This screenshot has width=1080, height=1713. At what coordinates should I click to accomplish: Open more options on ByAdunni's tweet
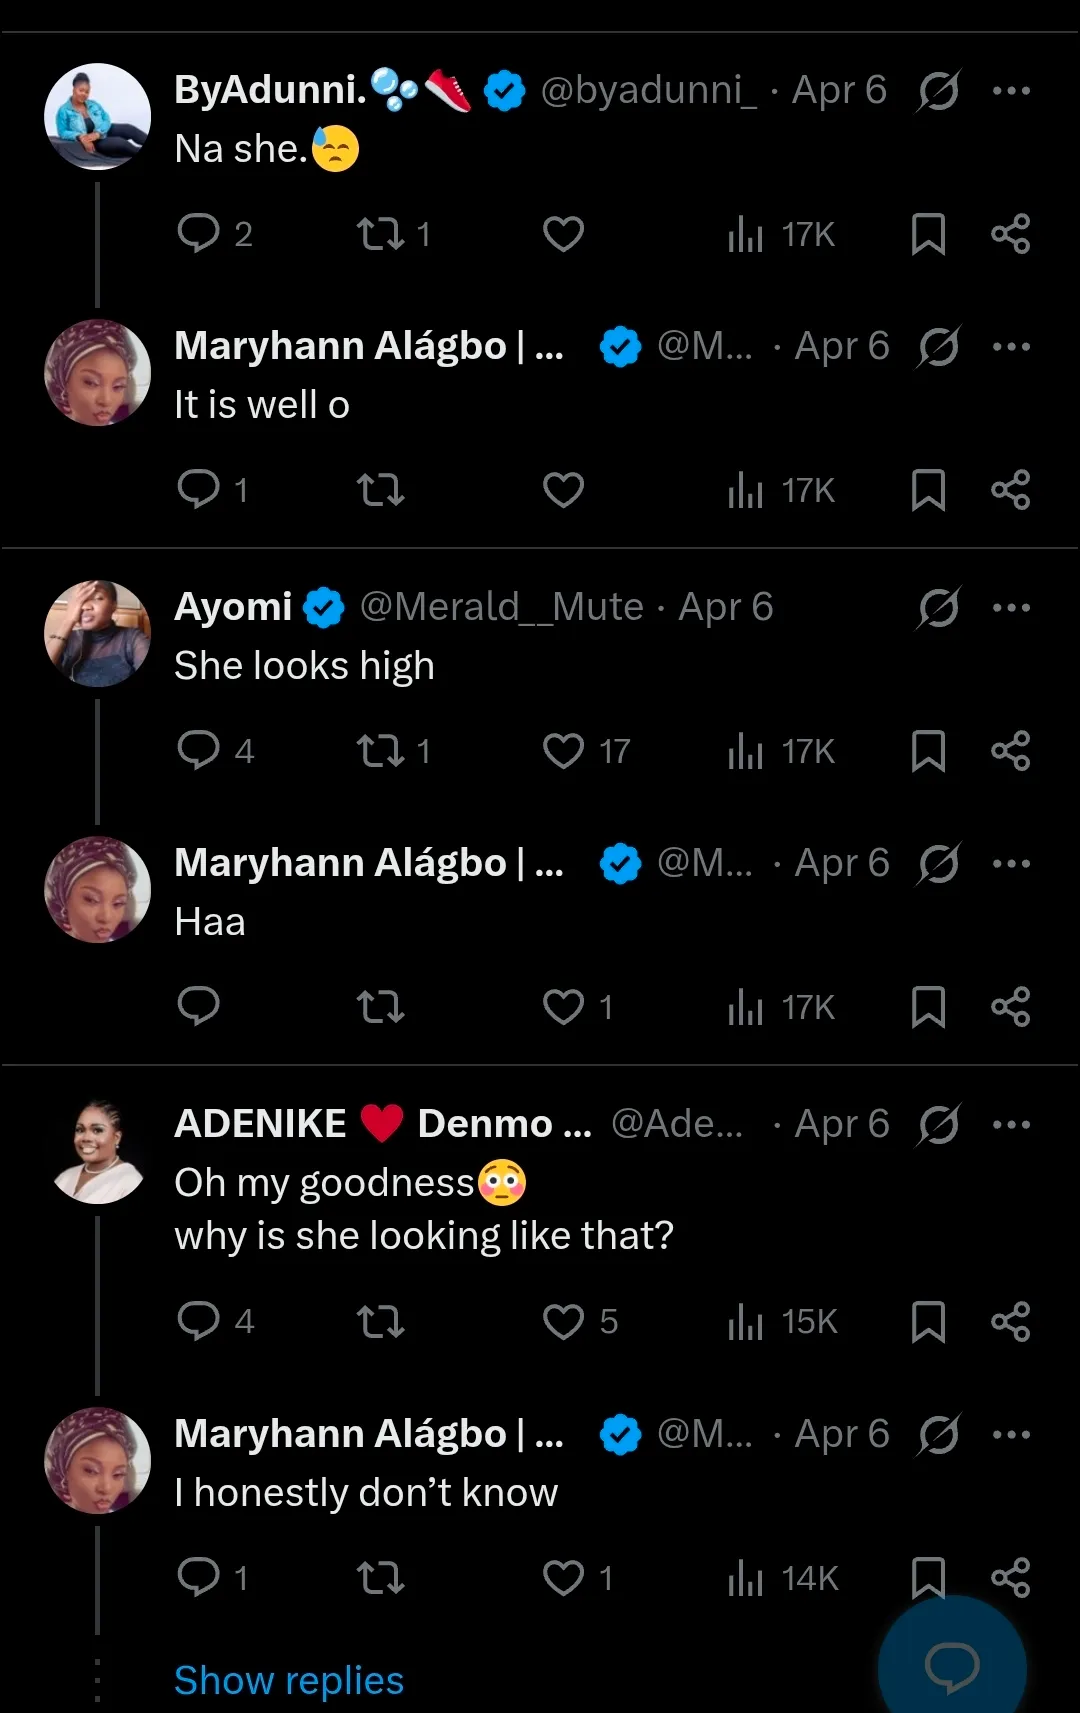pyautogui.click(x=1011, y=91)
